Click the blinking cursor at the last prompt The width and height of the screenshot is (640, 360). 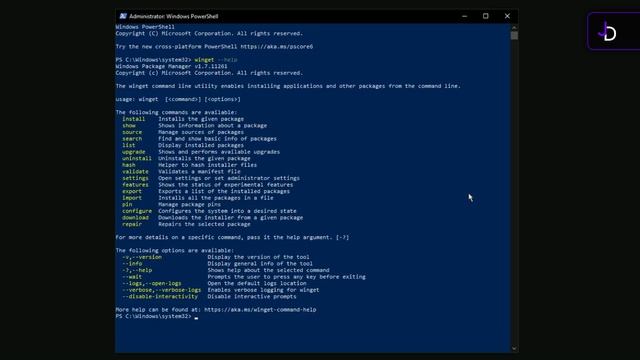click(196, 317)
